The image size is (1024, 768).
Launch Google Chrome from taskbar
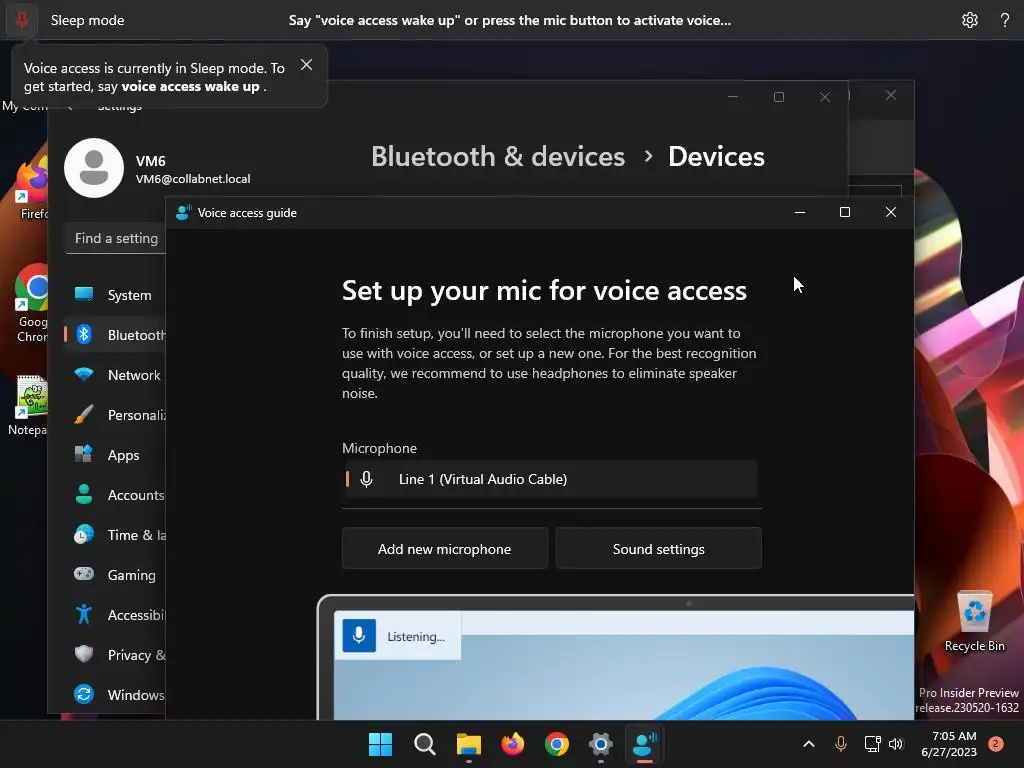[x=556, y=744]
